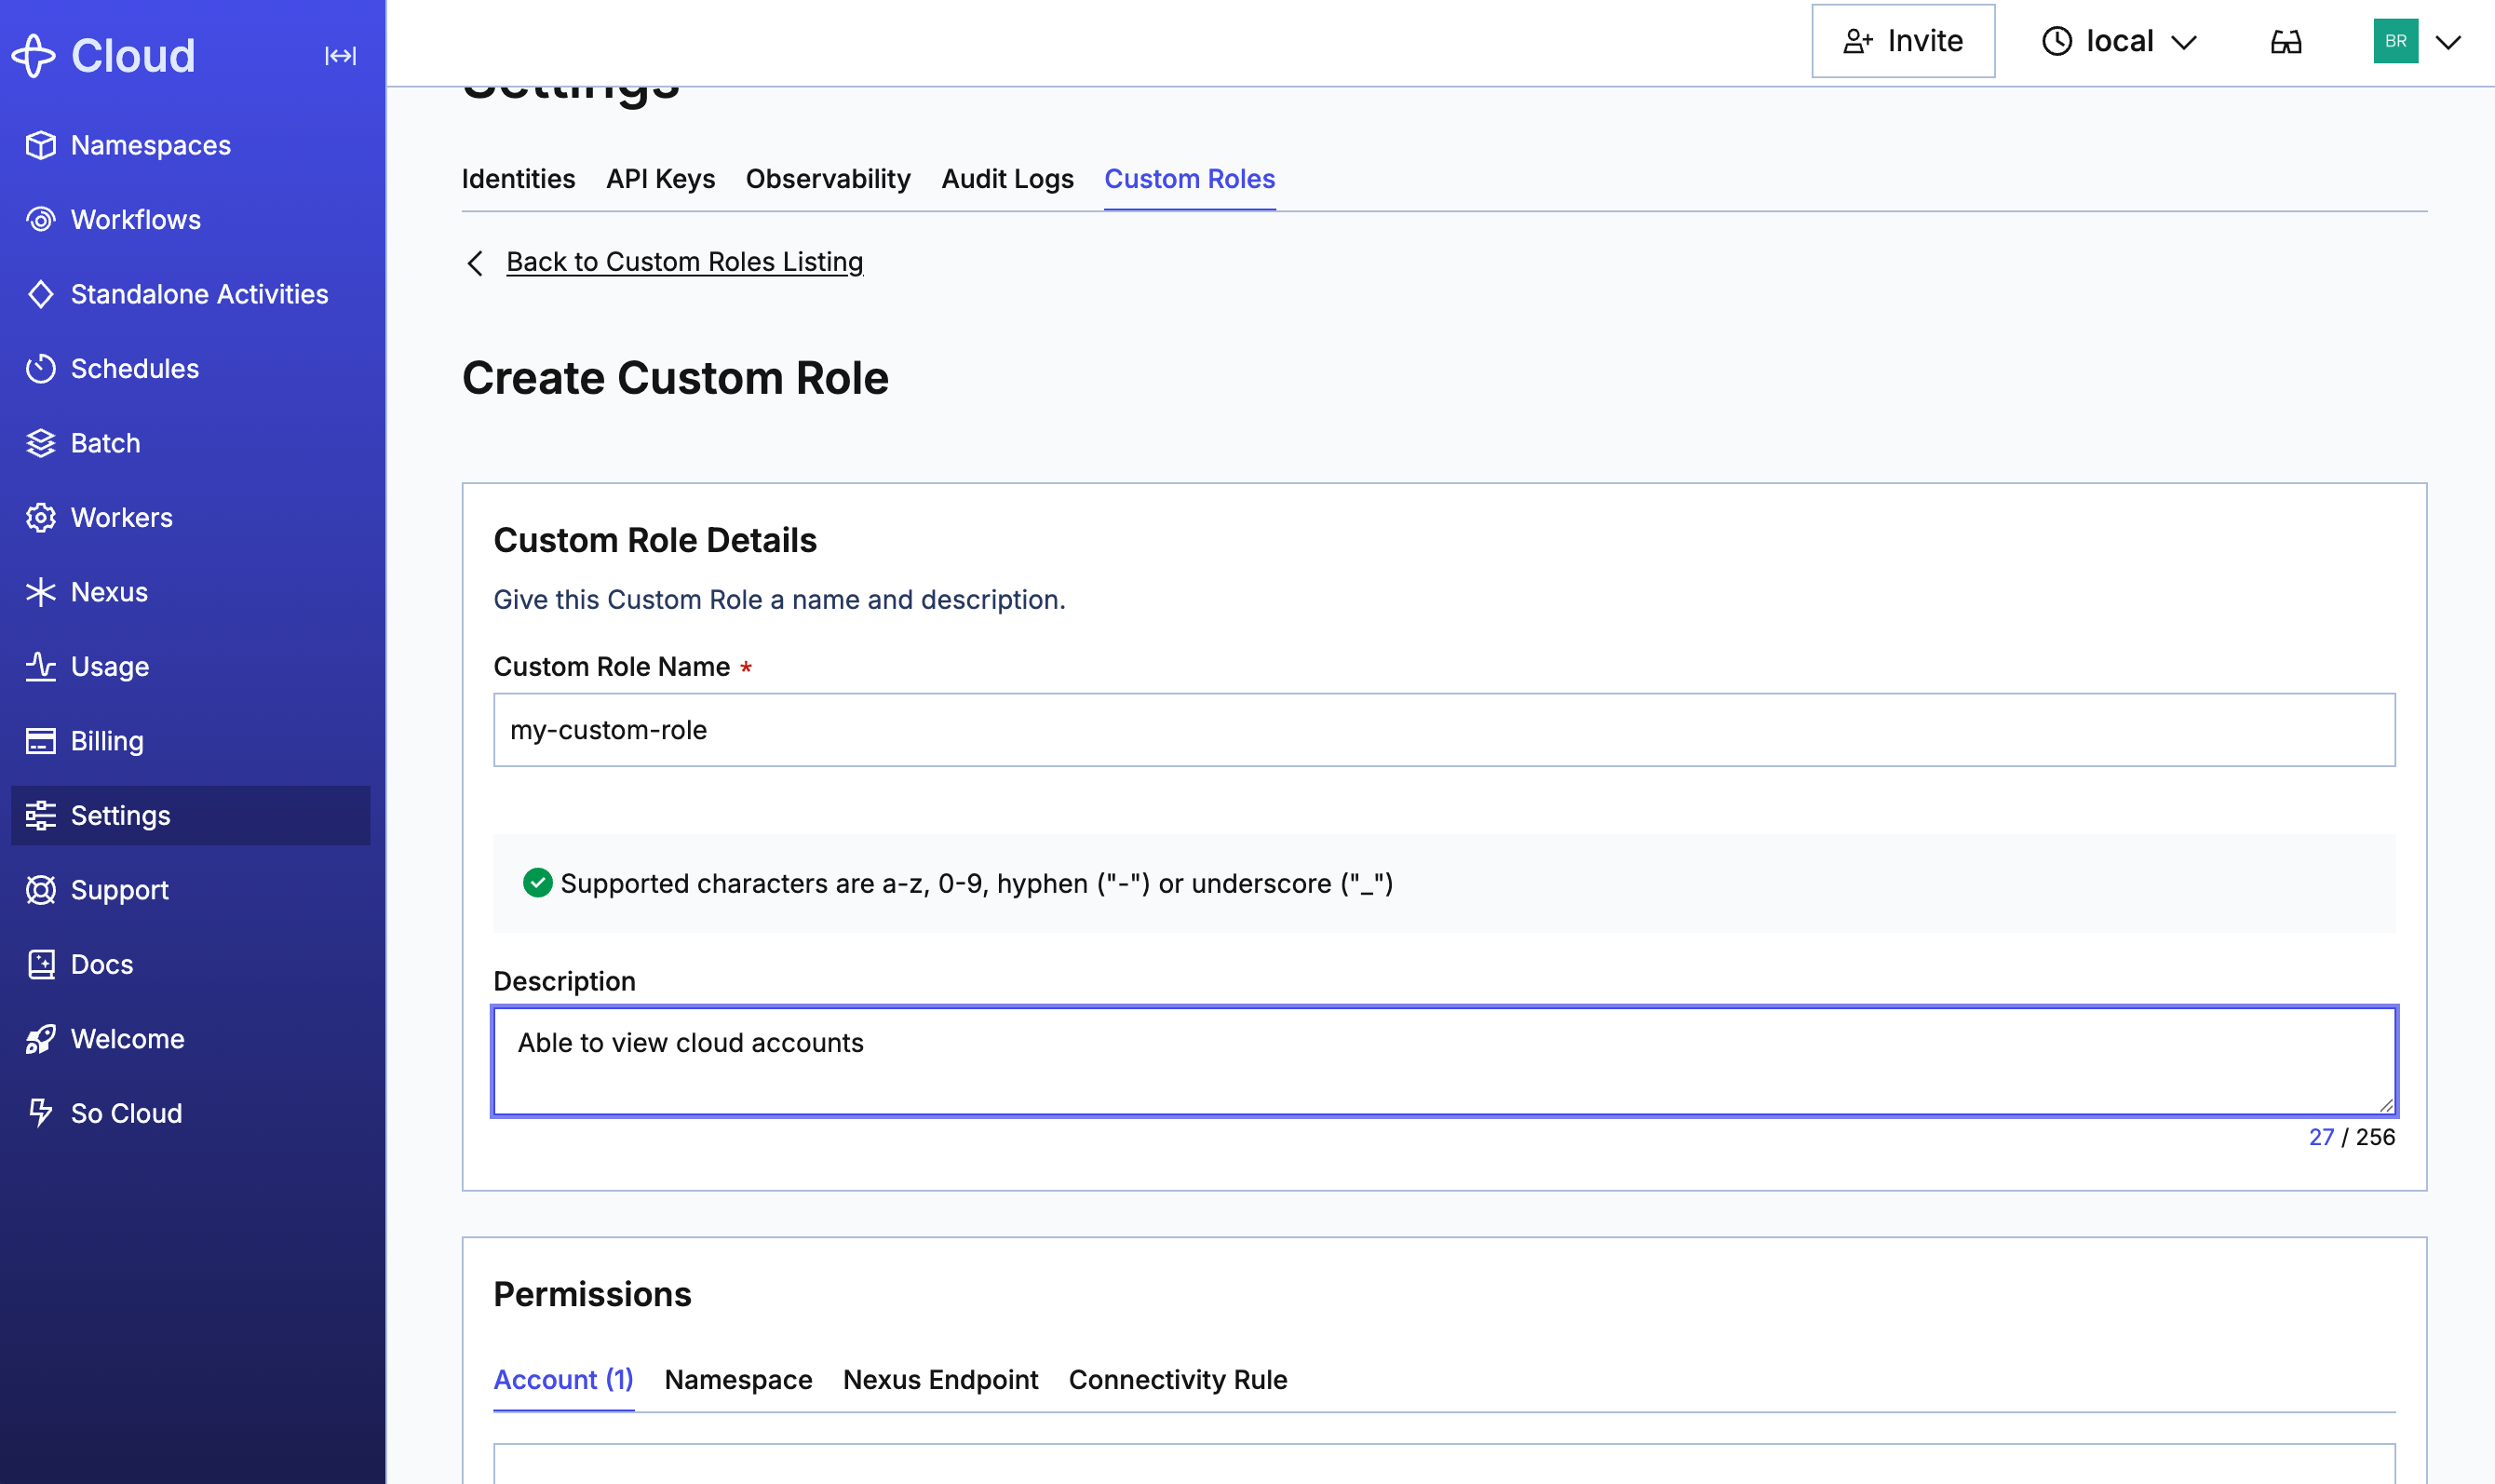This screenshot has width=2495, height=1484.
Task: Open the Welcome page
Action: 190,1039
